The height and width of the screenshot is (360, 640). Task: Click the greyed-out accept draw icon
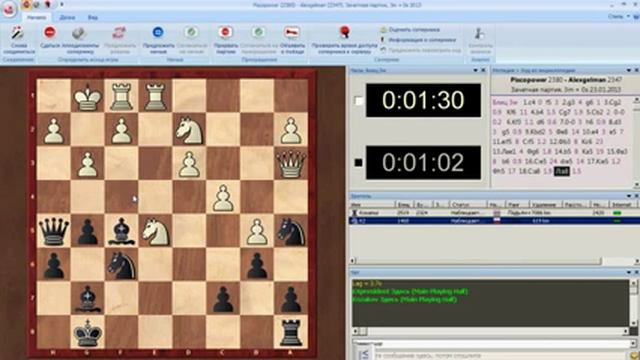pyautogui.click(x=191, y=32)
